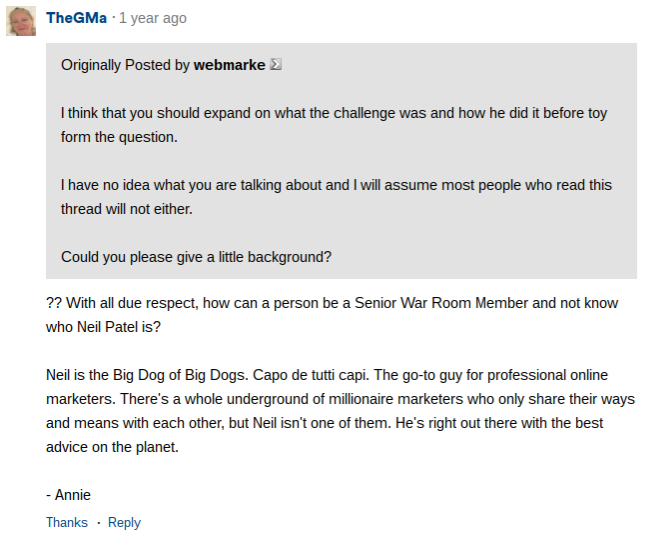The width and height of the screenshot is (665, 537).
Task: Click the view-post arrow icon beside webmarke
Action: click(x=276, y=65)
